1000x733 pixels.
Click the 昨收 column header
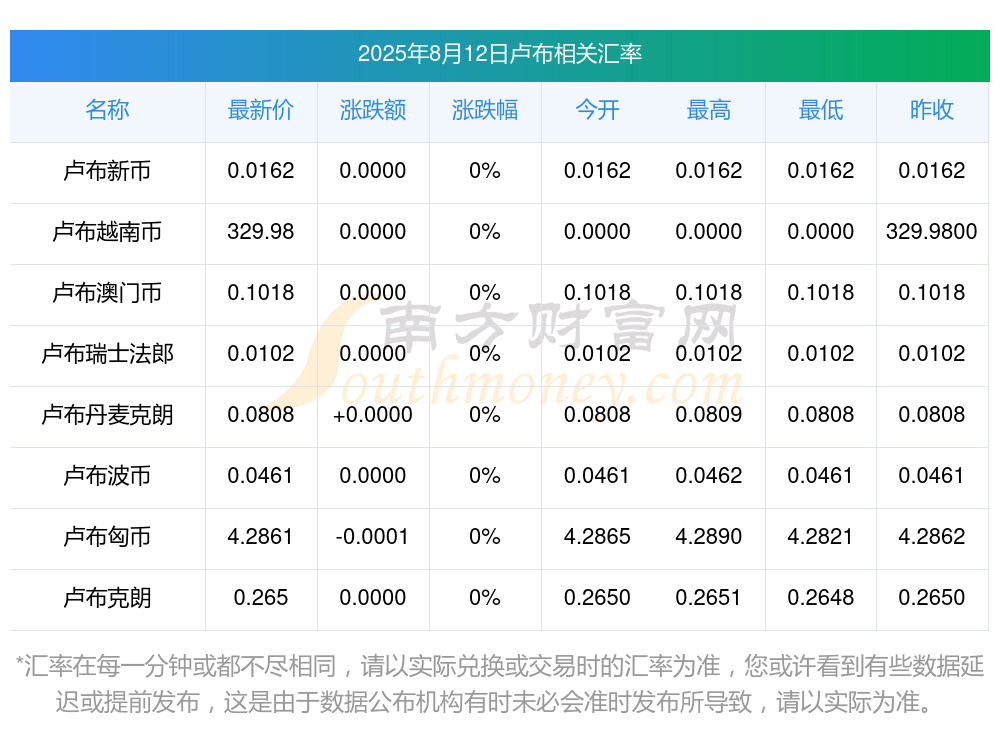(932, 110)
